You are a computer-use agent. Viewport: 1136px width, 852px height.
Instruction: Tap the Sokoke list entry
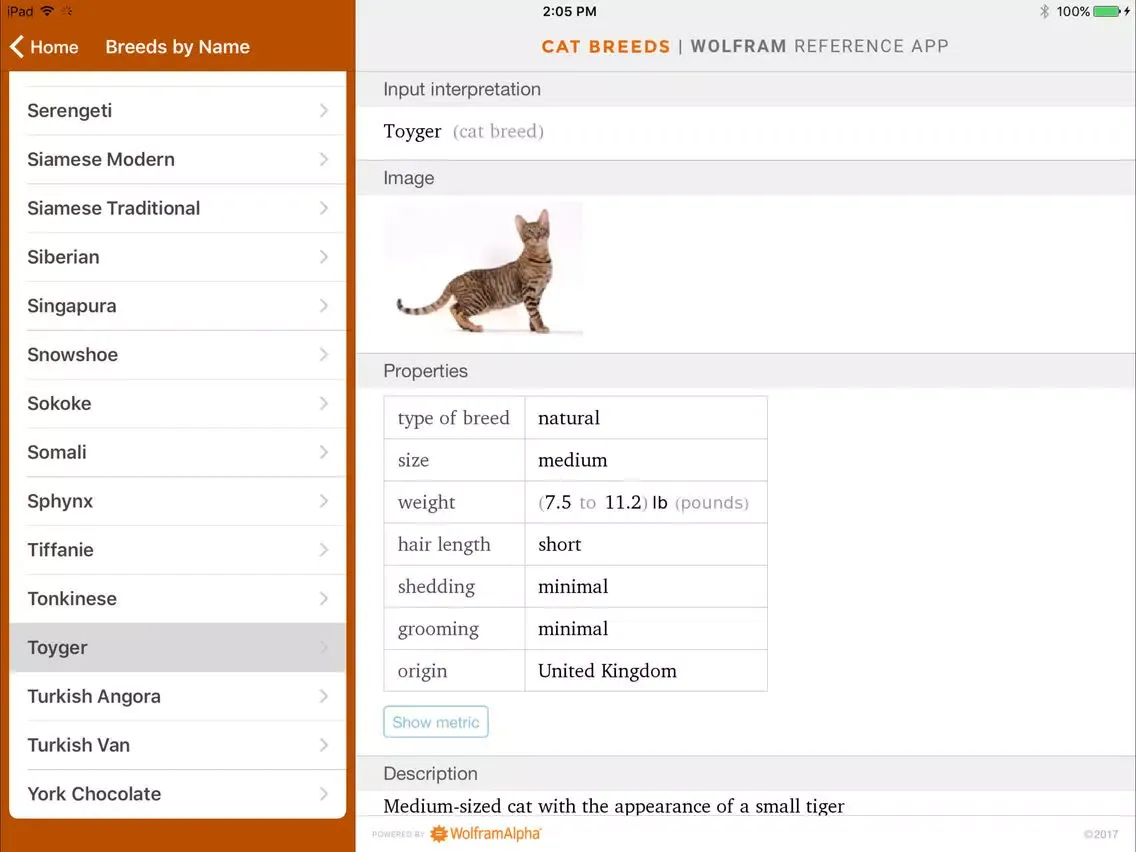coord(178,404)
